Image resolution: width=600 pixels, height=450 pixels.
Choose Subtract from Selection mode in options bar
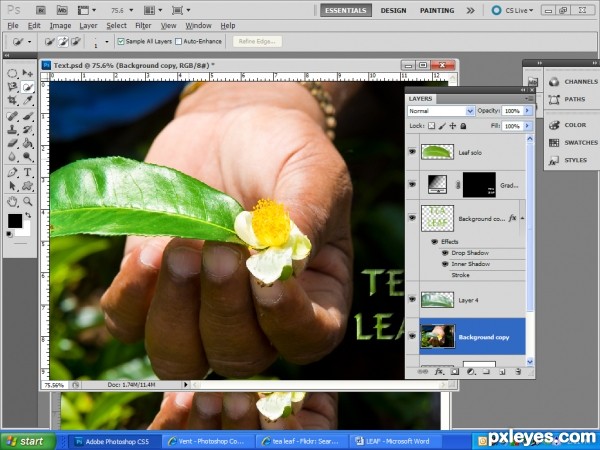[76, 41]
